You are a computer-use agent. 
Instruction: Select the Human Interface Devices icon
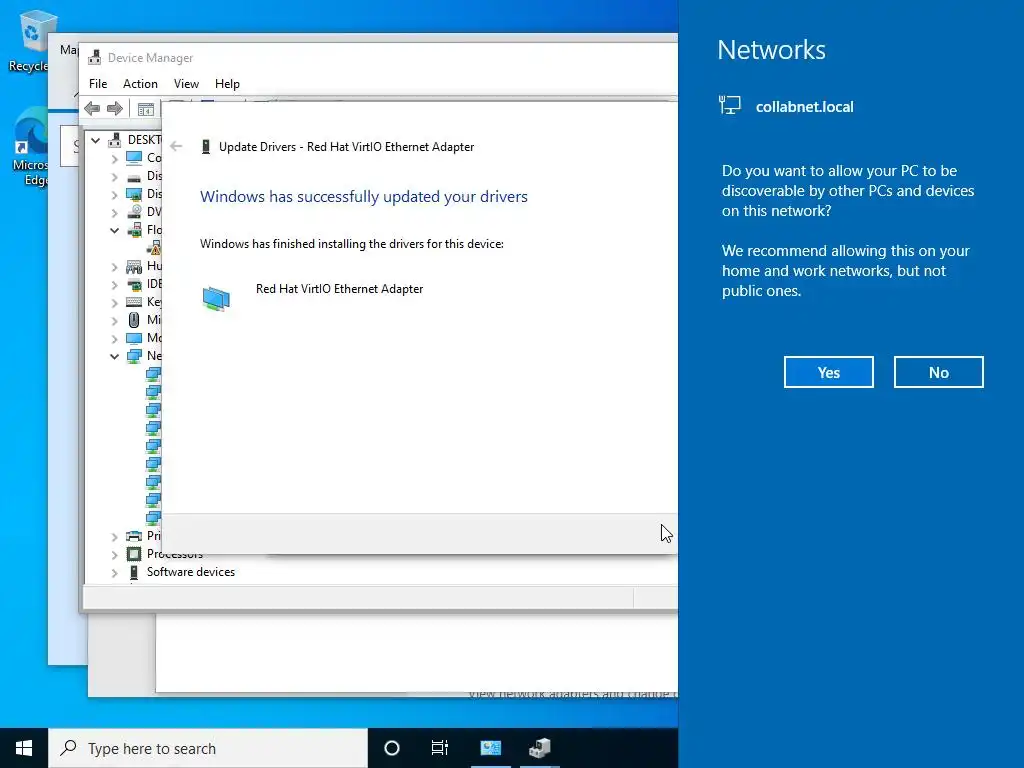[x=134, y=266]
